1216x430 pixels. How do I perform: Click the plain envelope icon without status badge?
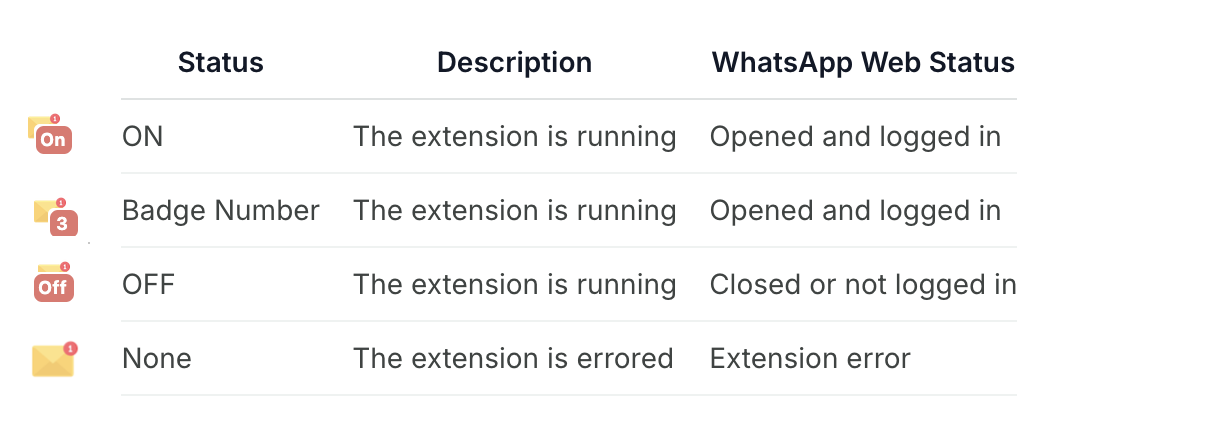click(x=54, y=359)
